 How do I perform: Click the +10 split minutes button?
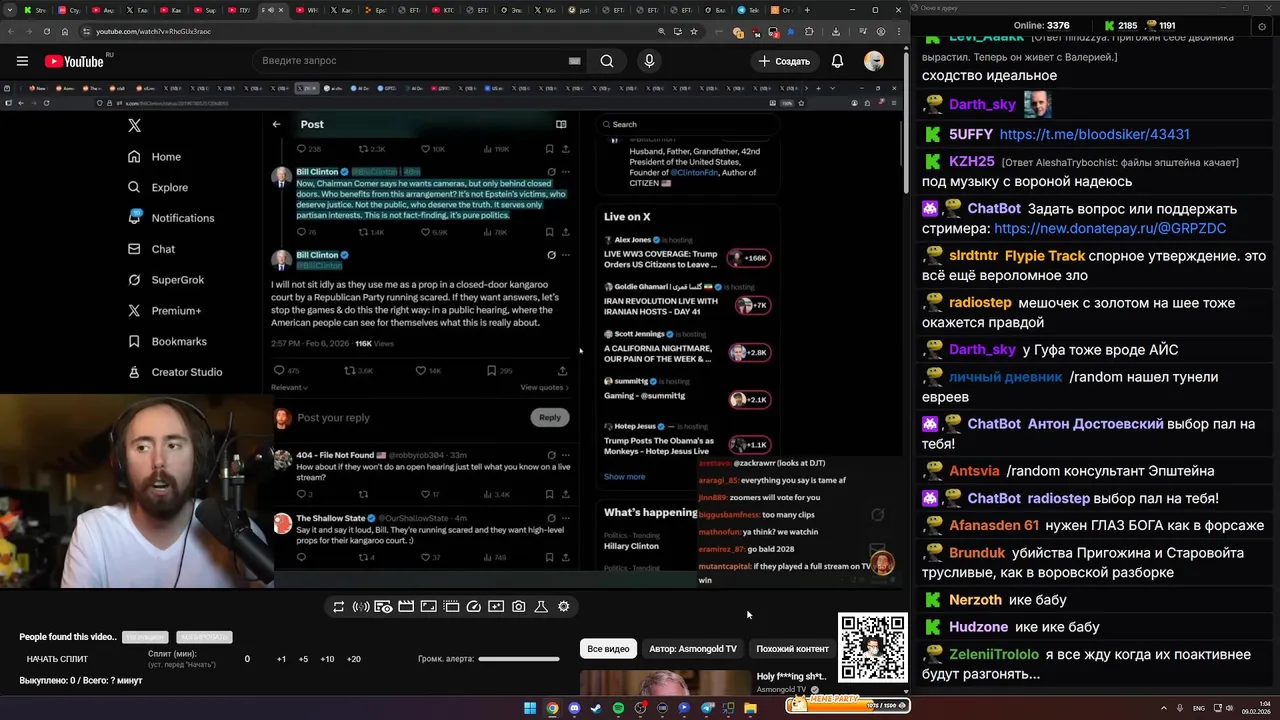pyautogui.click(x=327, y=659)
